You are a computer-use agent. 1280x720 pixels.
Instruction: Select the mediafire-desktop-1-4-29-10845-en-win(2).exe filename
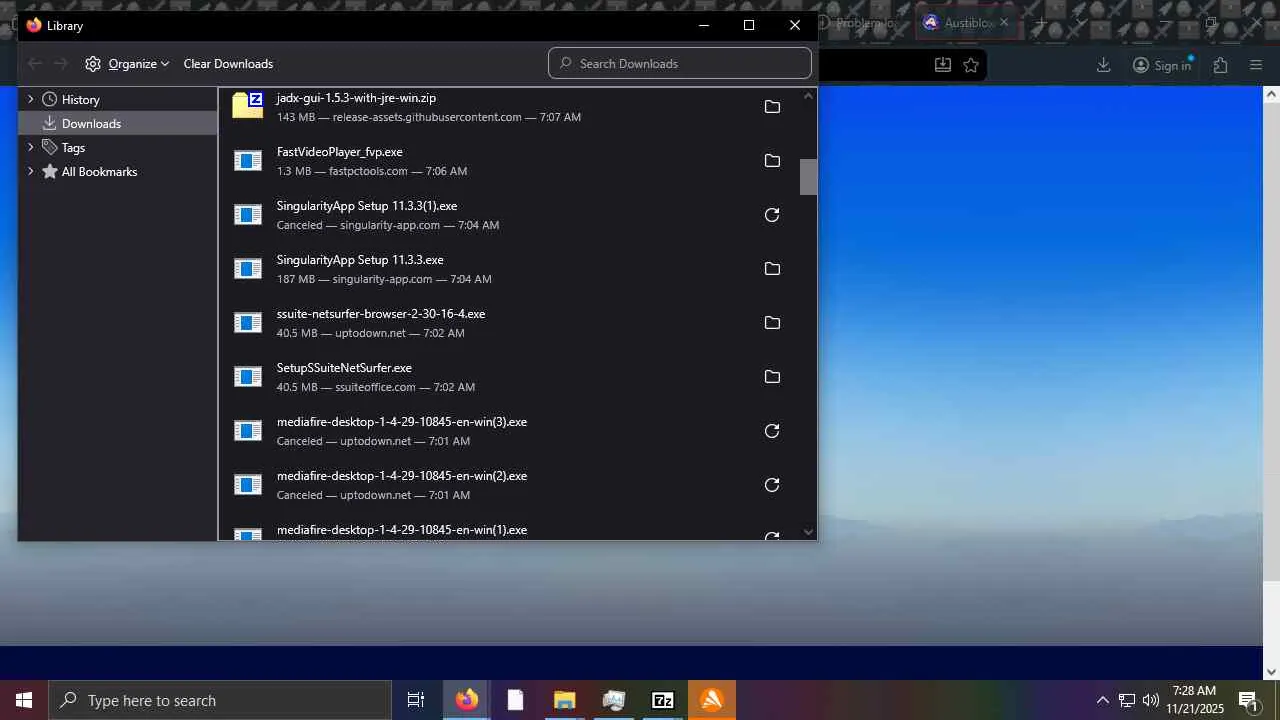pyautogui.click(x=402, y=476)
